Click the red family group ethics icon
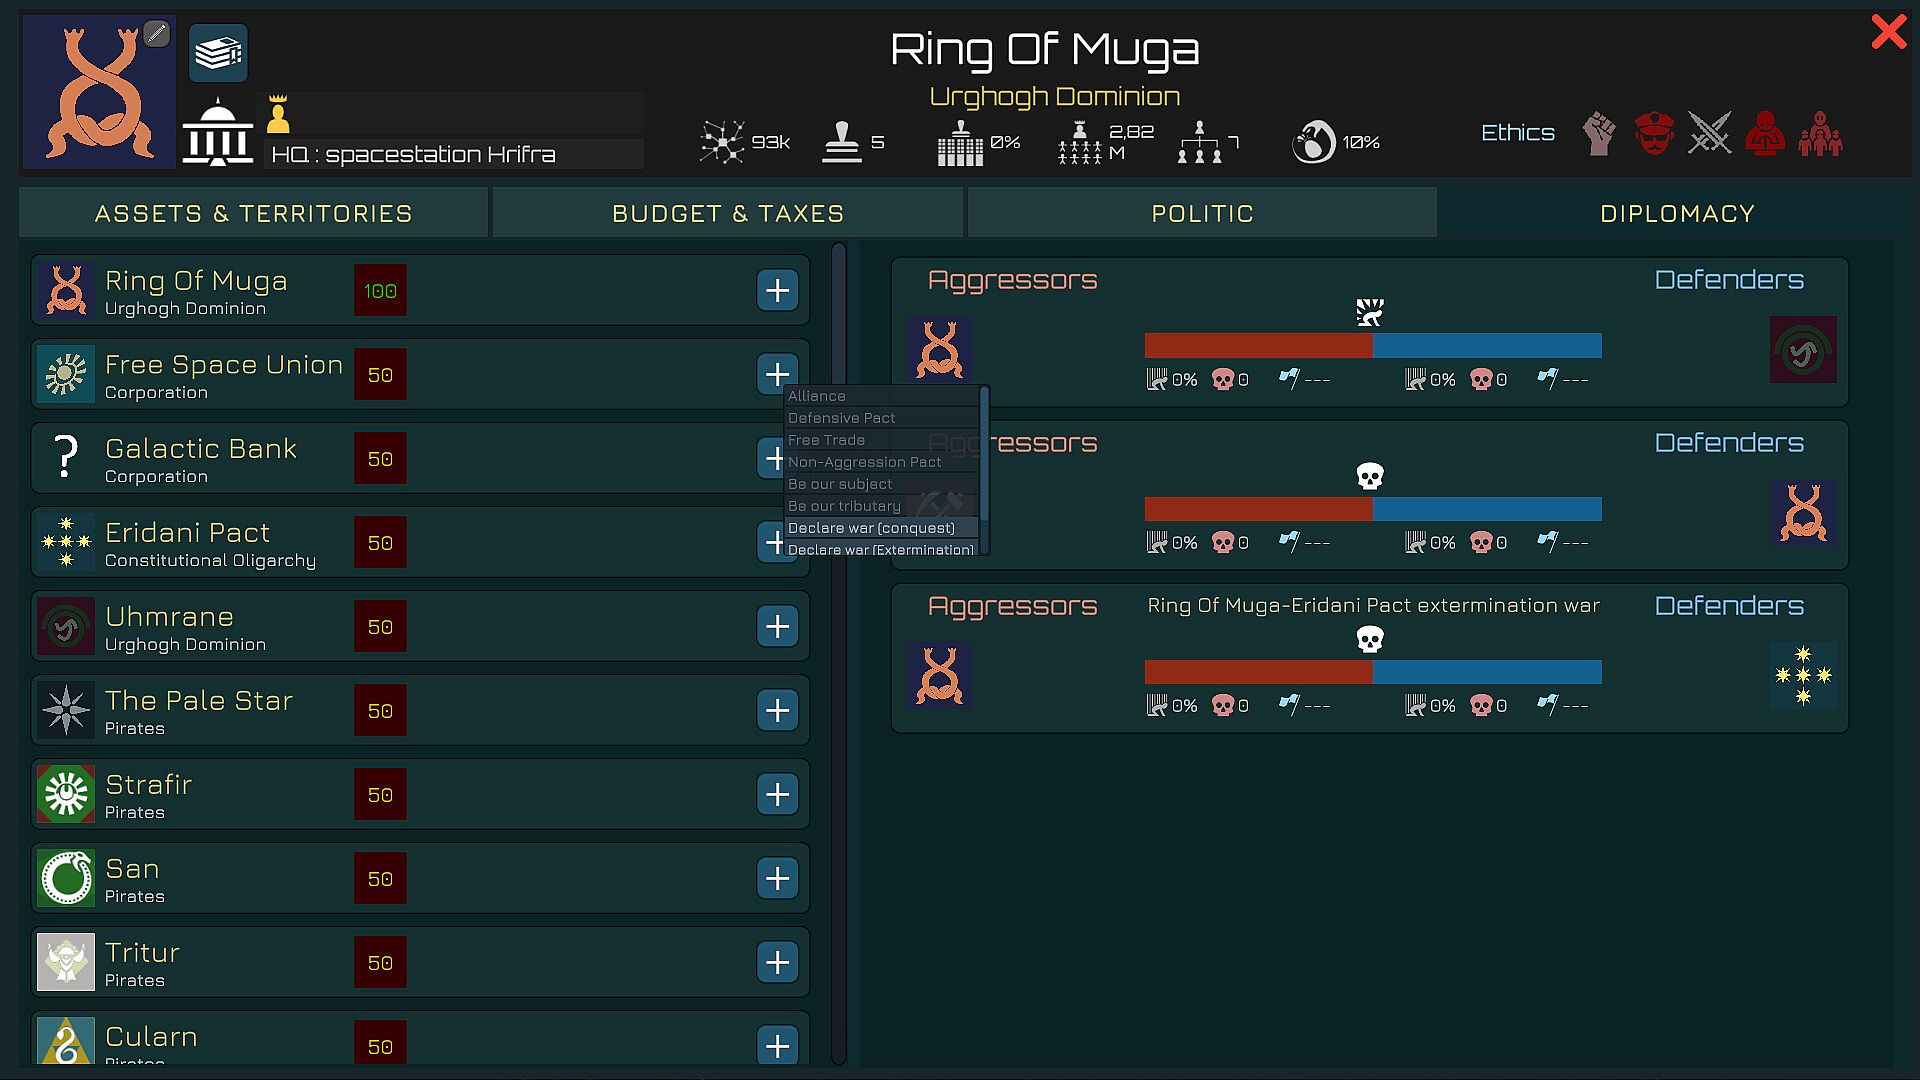 pyautogui.click(x=1819, y=133)
